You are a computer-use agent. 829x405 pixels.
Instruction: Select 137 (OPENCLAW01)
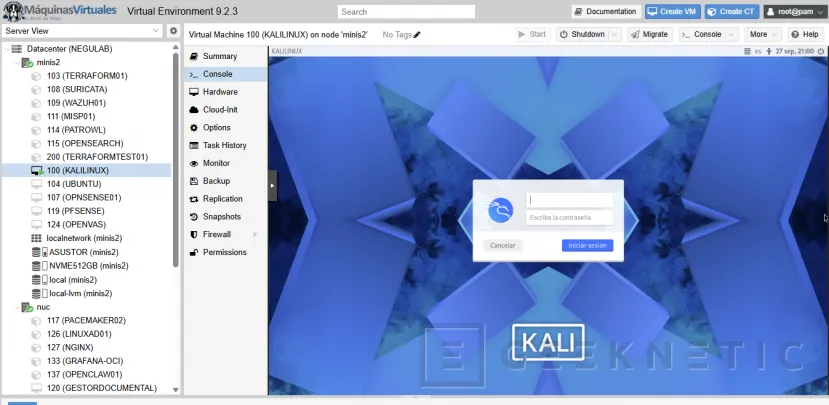pyautogui.click(x=87, y=375)
